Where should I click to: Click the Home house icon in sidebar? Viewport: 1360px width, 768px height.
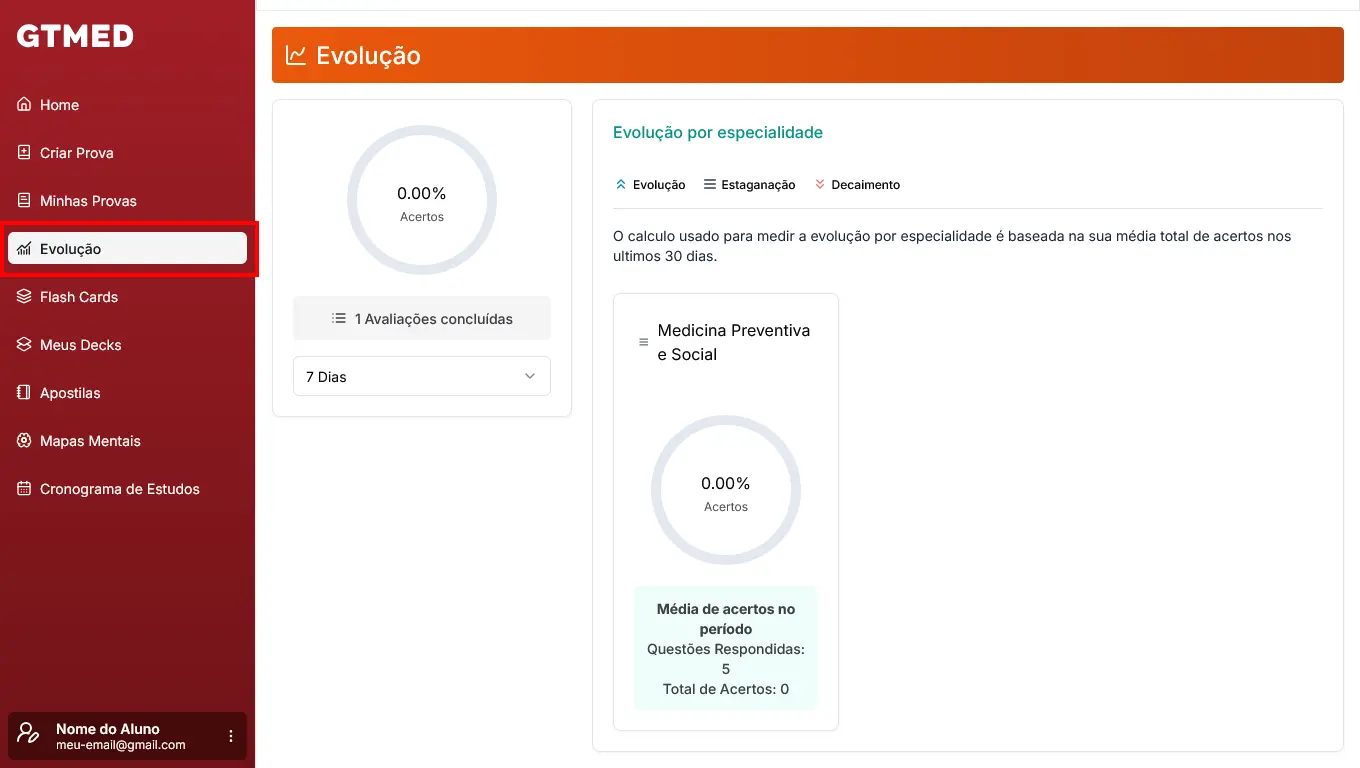click(x=24, y=105)
